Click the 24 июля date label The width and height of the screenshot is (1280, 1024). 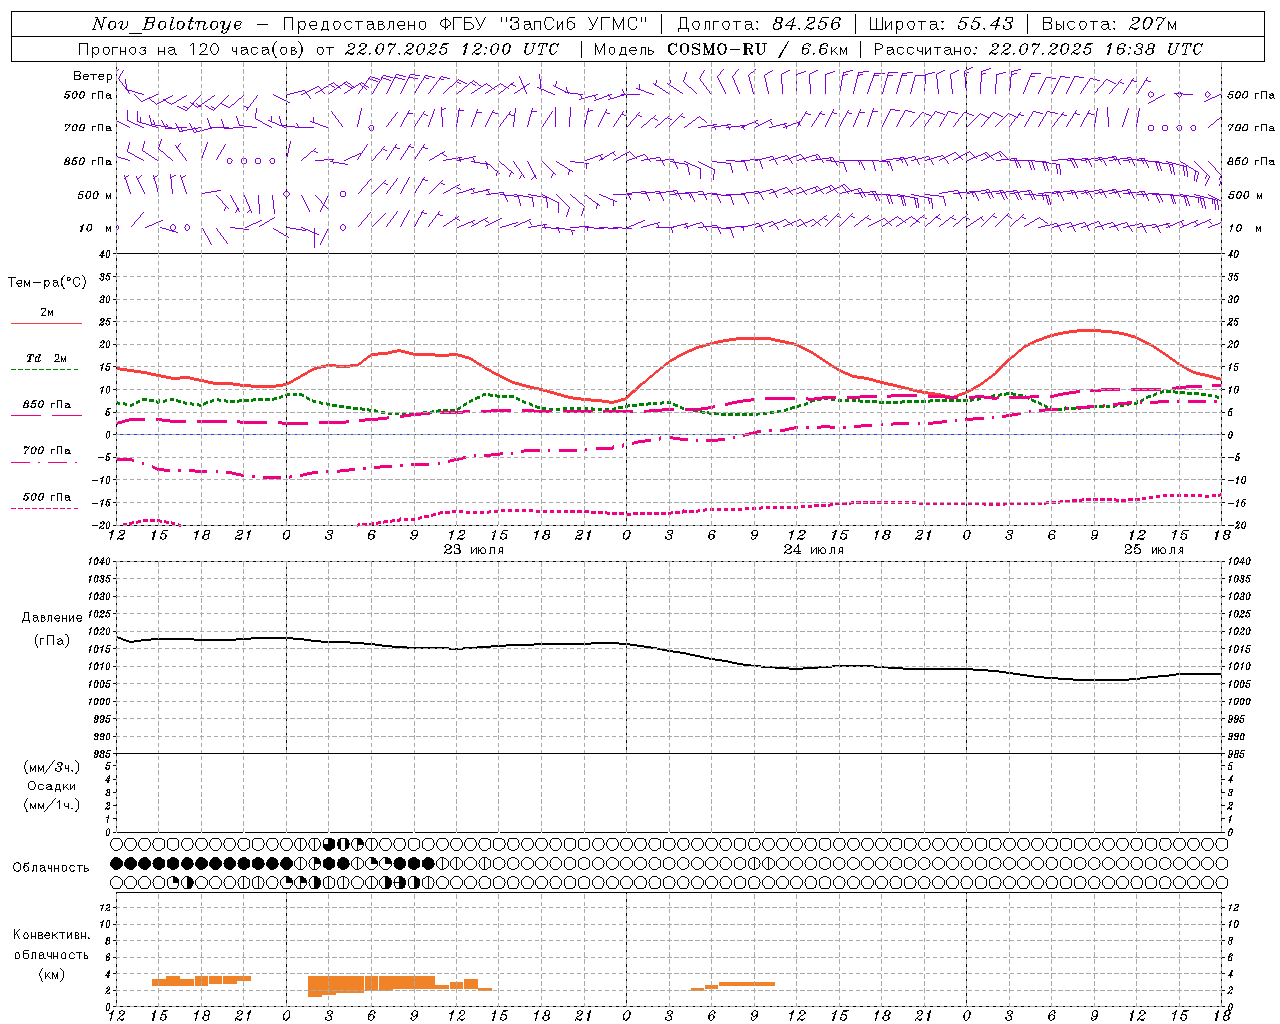tap(813, 550)
